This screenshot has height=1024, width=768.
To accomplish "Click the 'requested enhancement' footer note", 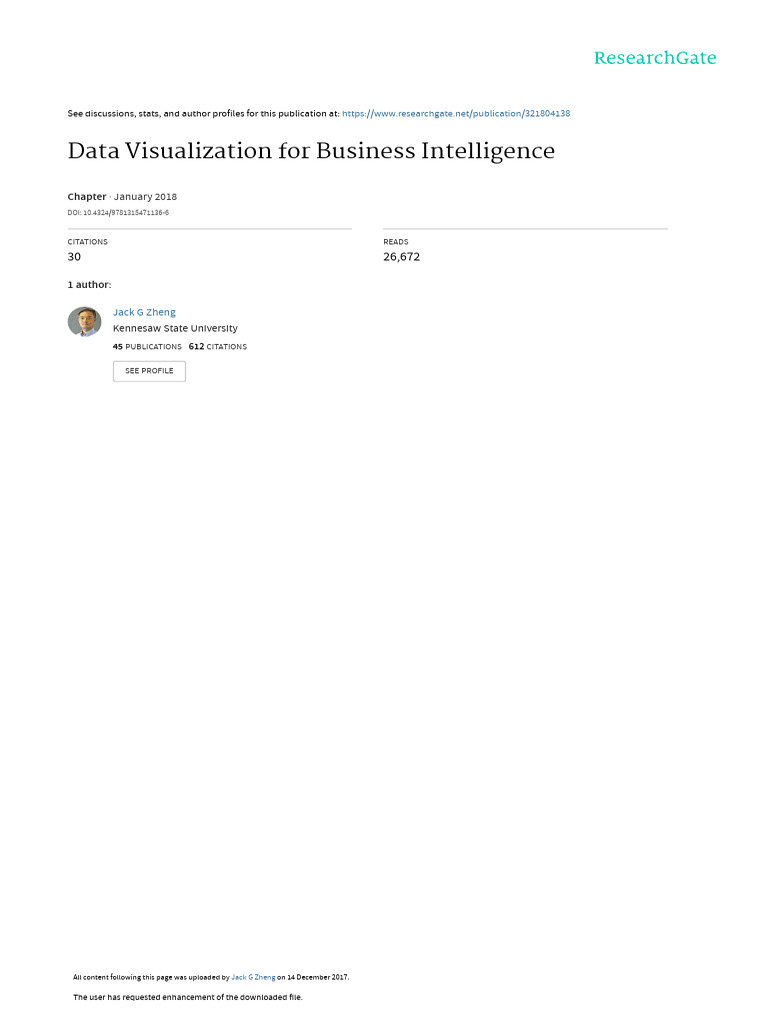I will [188, 997].
